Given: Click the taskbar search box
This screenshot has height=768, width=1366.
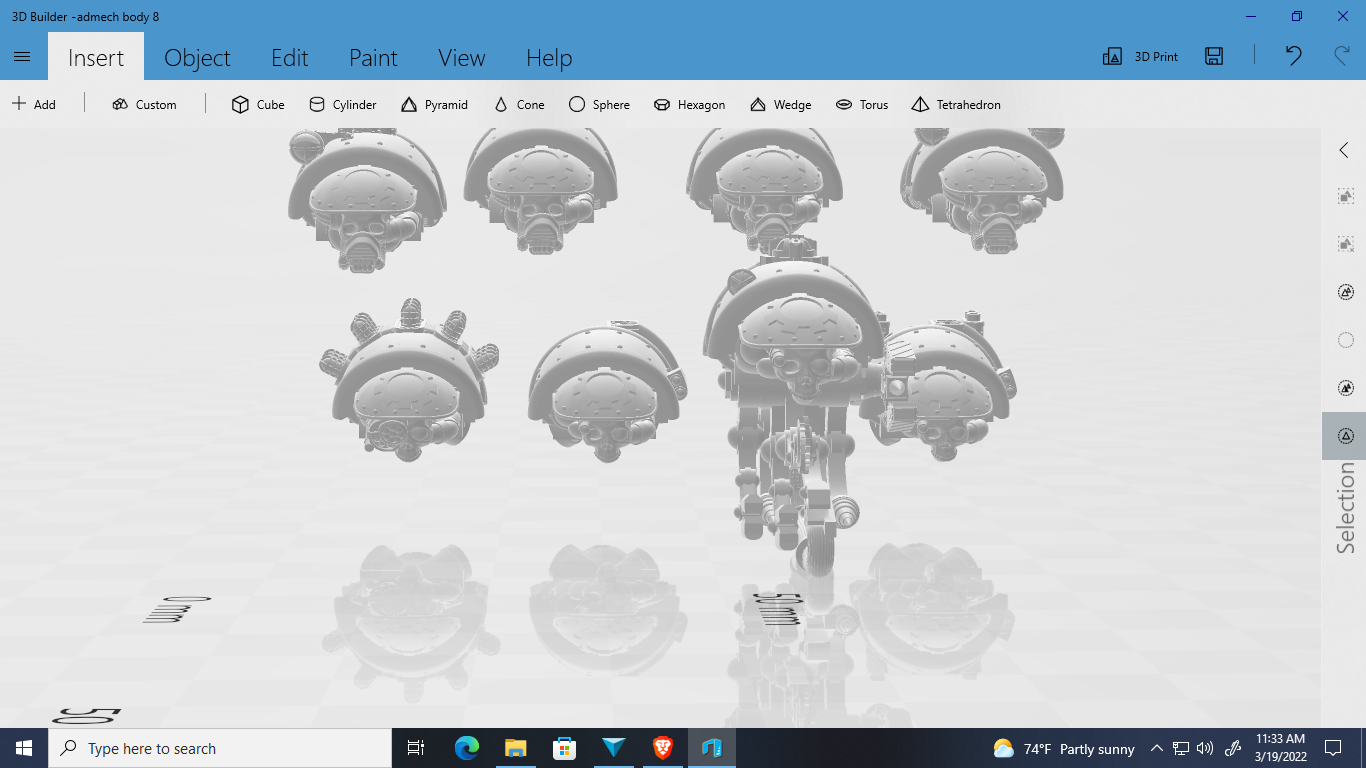Looking at the screenshot, I should (x=220, y=748).
